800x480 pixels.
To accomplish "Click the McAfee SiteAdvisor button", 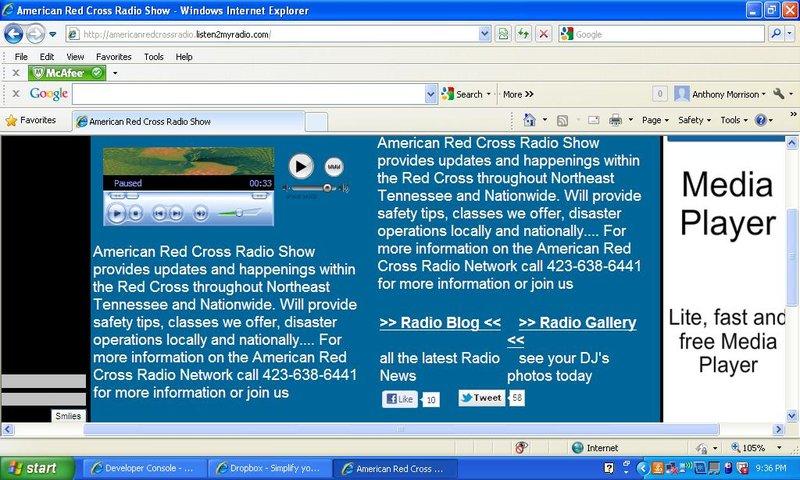I will click(67, 73).
